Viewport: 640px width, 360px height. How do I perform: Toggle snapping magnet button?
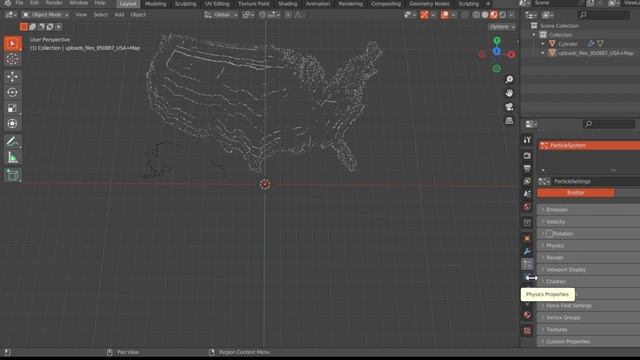(x=263, y=15)
